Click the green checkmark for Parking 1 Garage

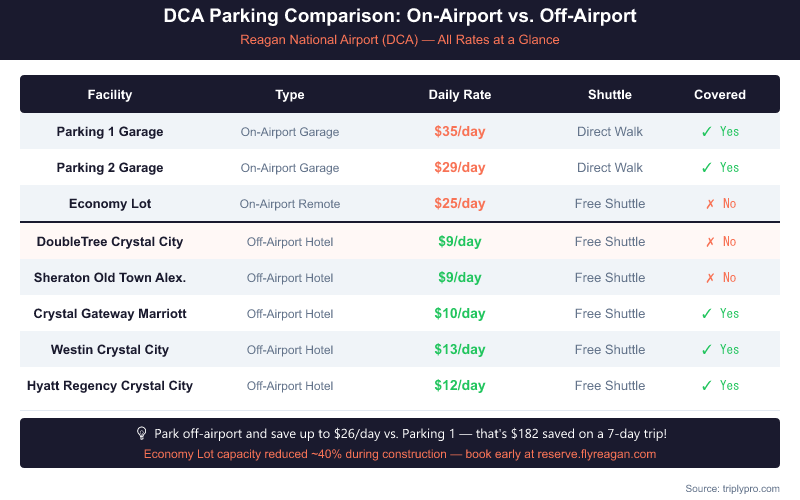click(707, 131)
